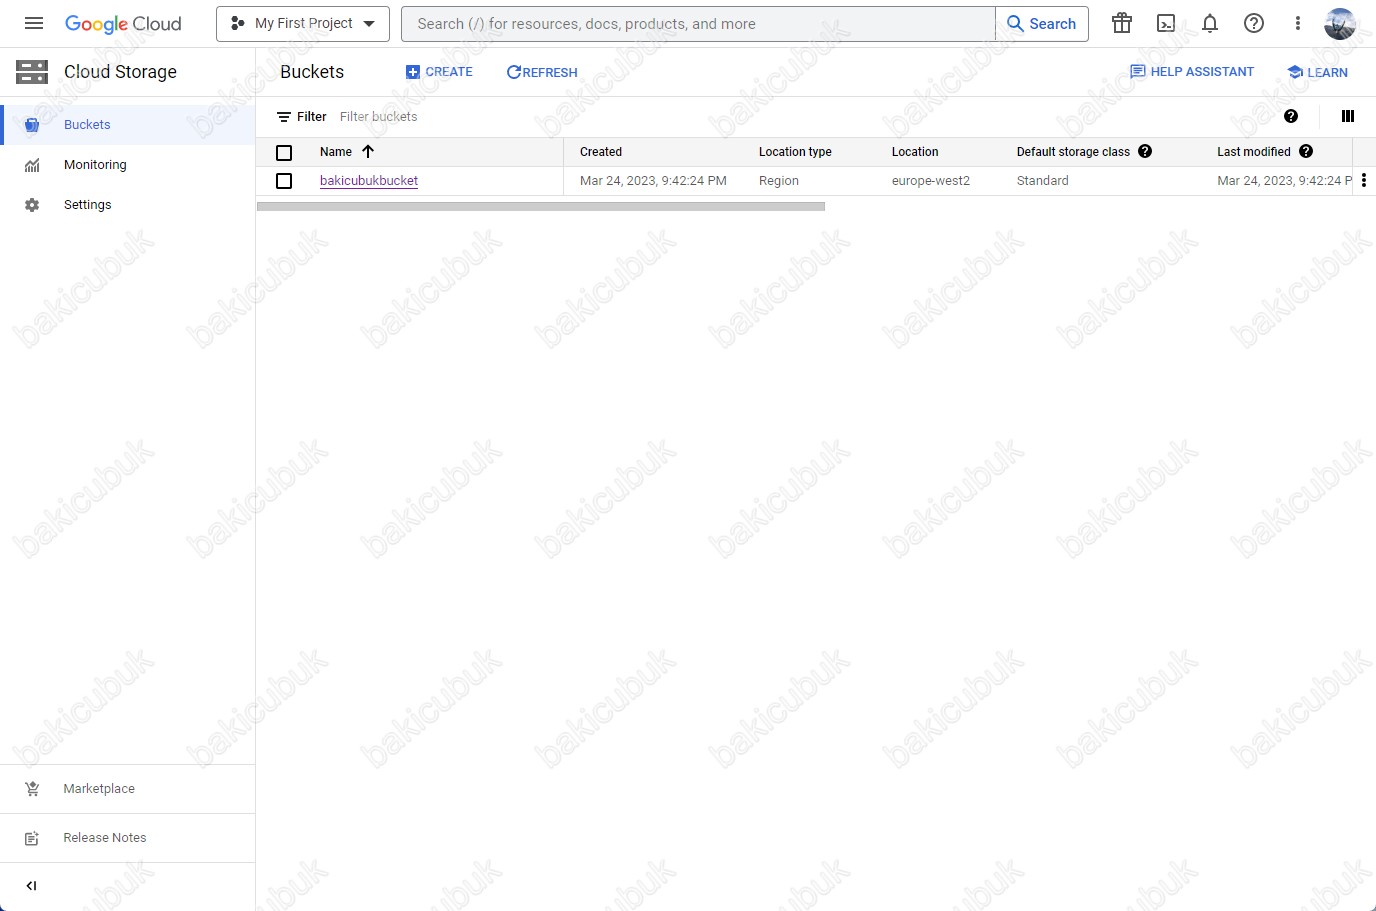Image resolution: width=1376 pixels, height=911 pixels.
Task: Open the notifications bell
Action: pyautogui.click(x=1210, y=24)
